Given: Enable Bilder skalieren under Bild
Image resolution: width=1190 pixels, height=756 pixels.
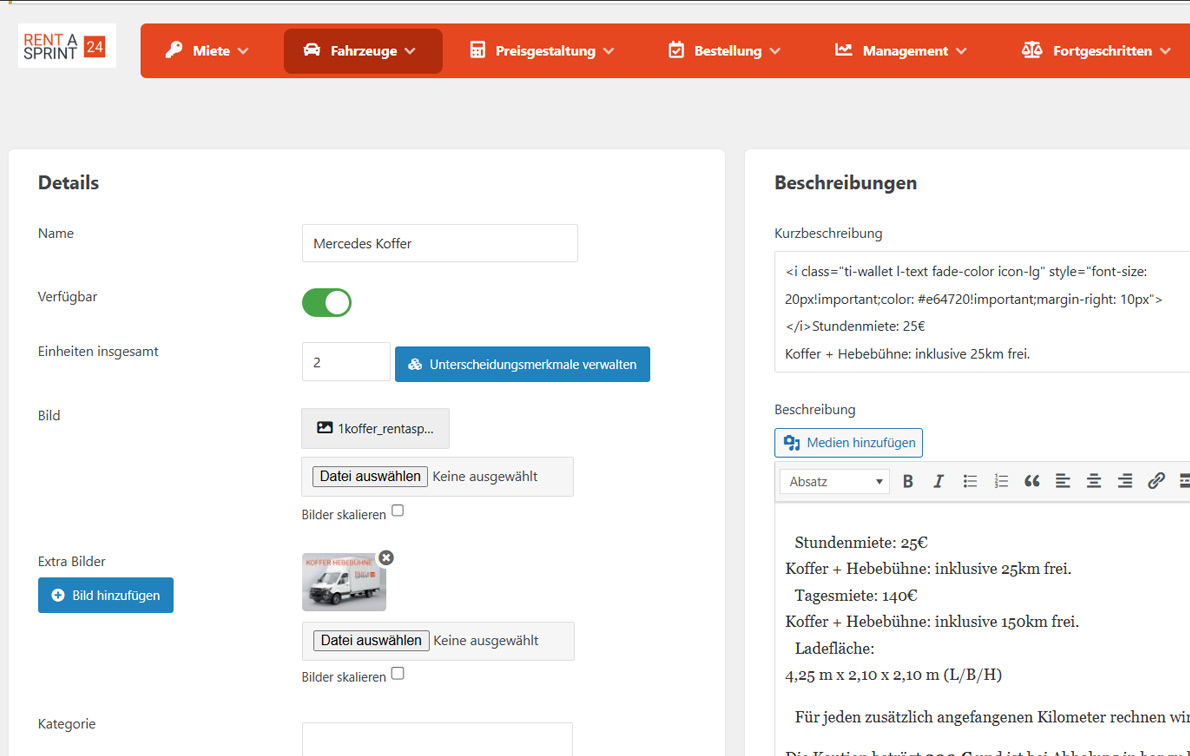Looking at the screenshot, I should (x=398, y=511).
